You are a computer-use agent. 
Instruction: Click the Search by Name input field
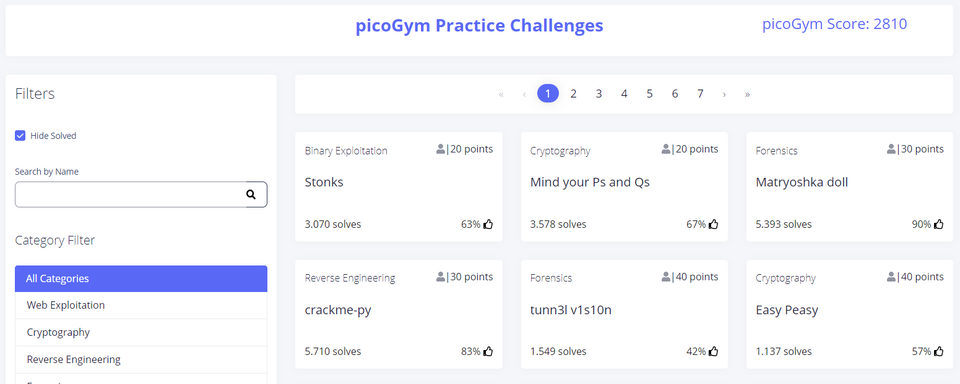(130, 194)
